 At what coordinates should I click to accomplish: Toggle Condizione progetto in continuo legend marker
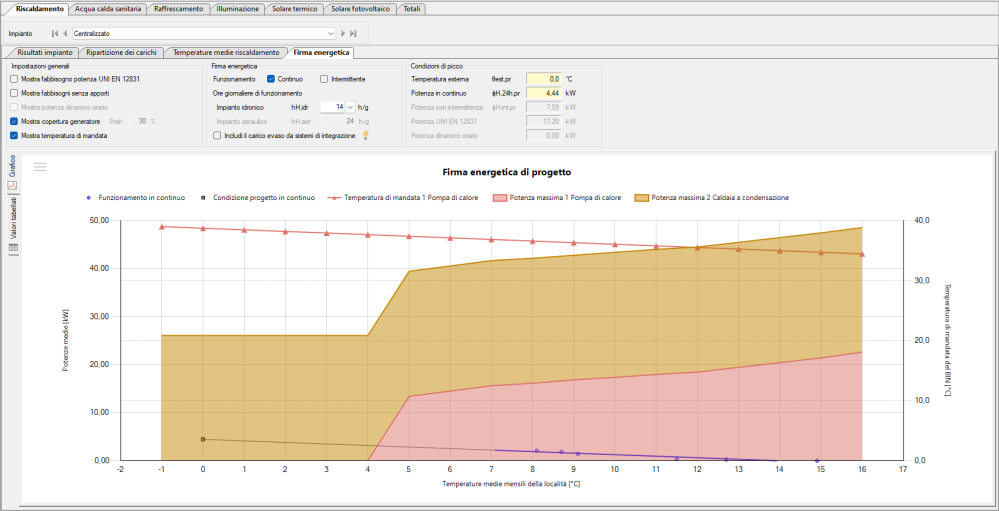pyautogui.click(x=204, y=198)
